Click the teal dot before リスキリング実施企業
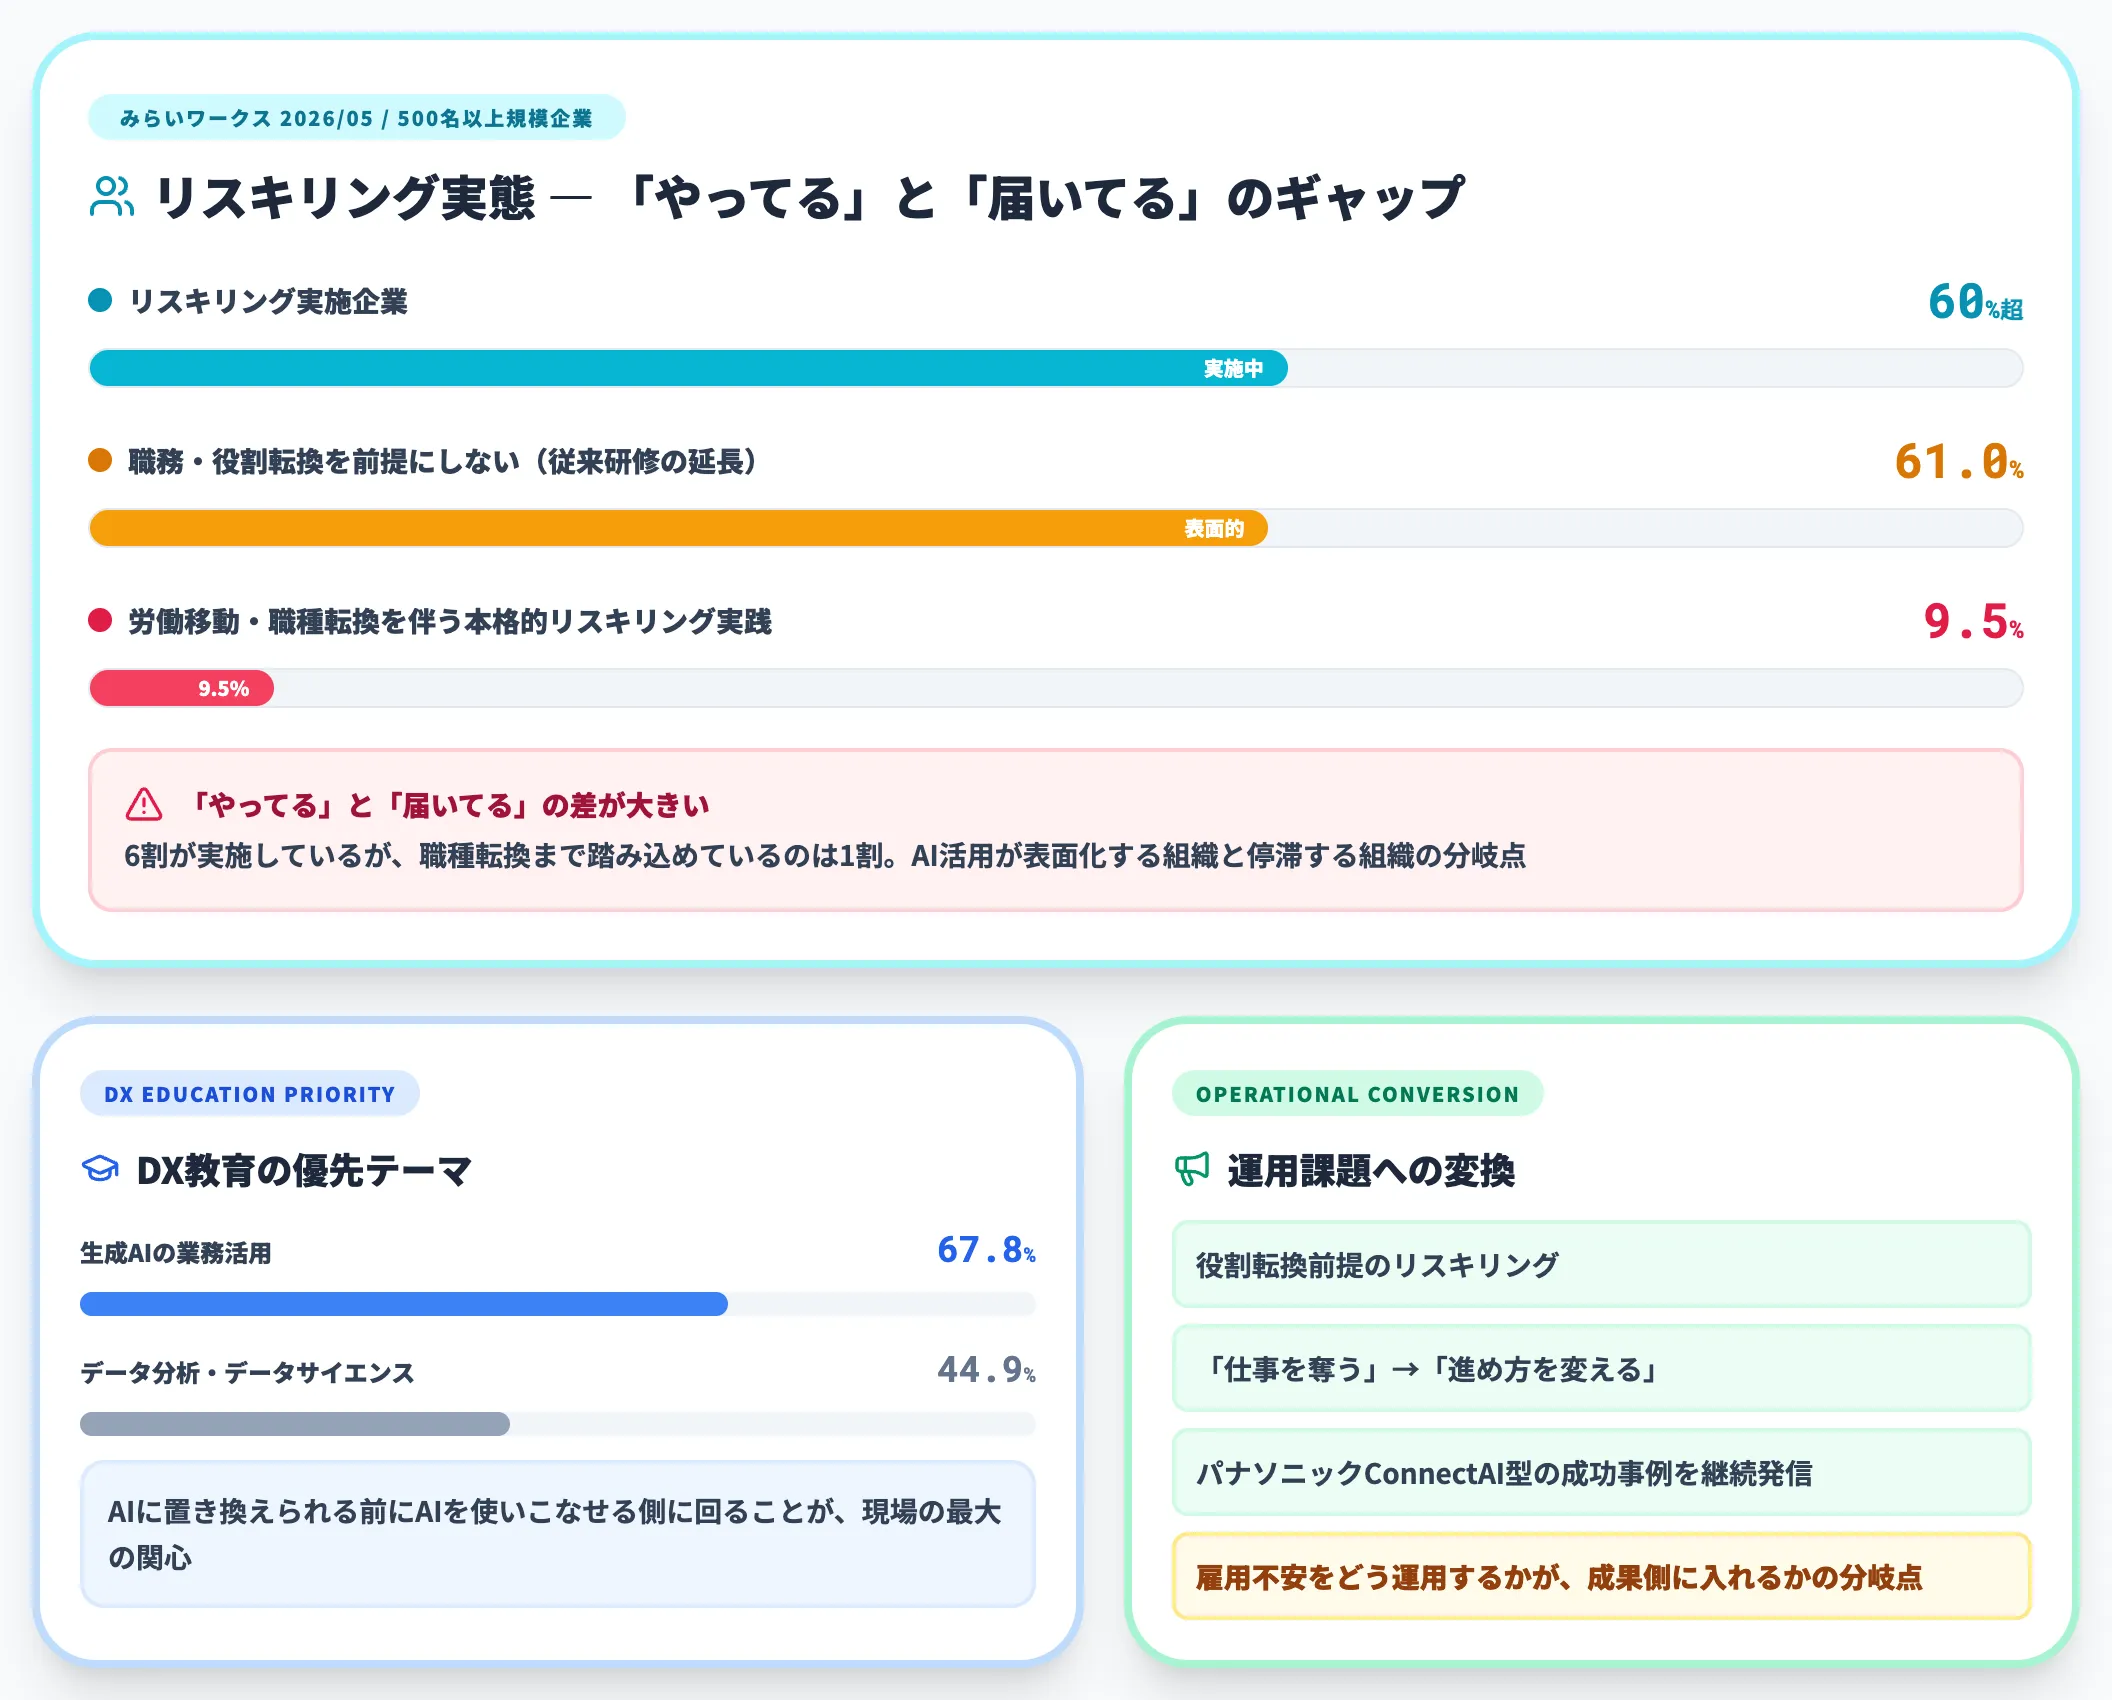 tap(100, 300)
